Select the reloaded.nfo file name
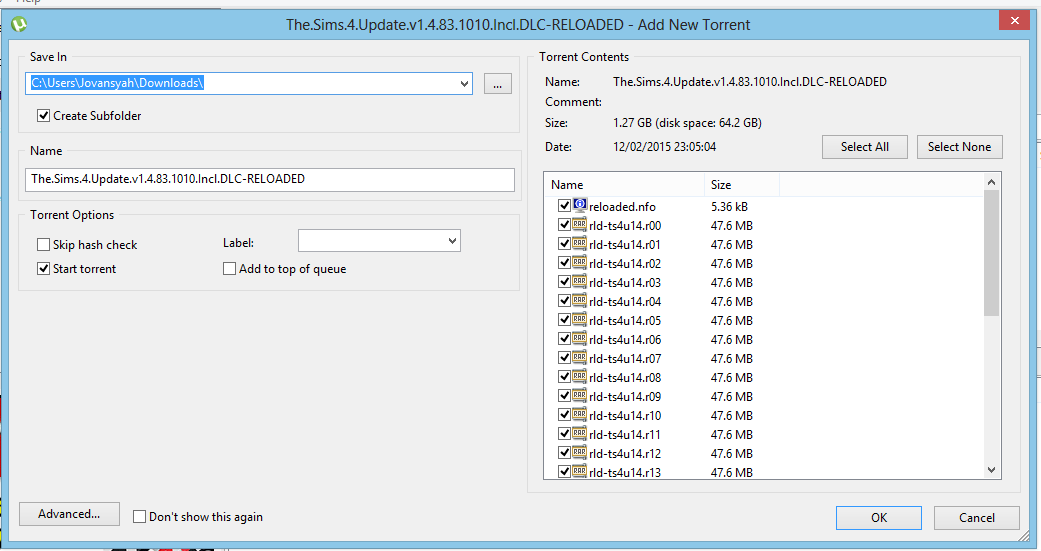This screenshot has width=1041, height=551. [x=622, y=206]
